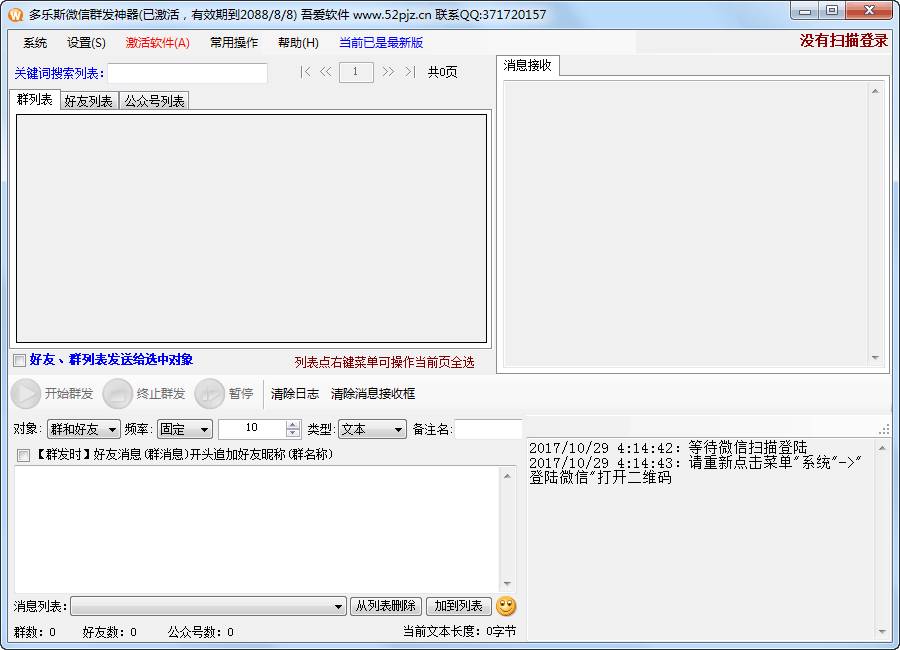This screenshot has height=650, width=900.
Task: Open the smiley emoji picker
Action: pos(506,606)
